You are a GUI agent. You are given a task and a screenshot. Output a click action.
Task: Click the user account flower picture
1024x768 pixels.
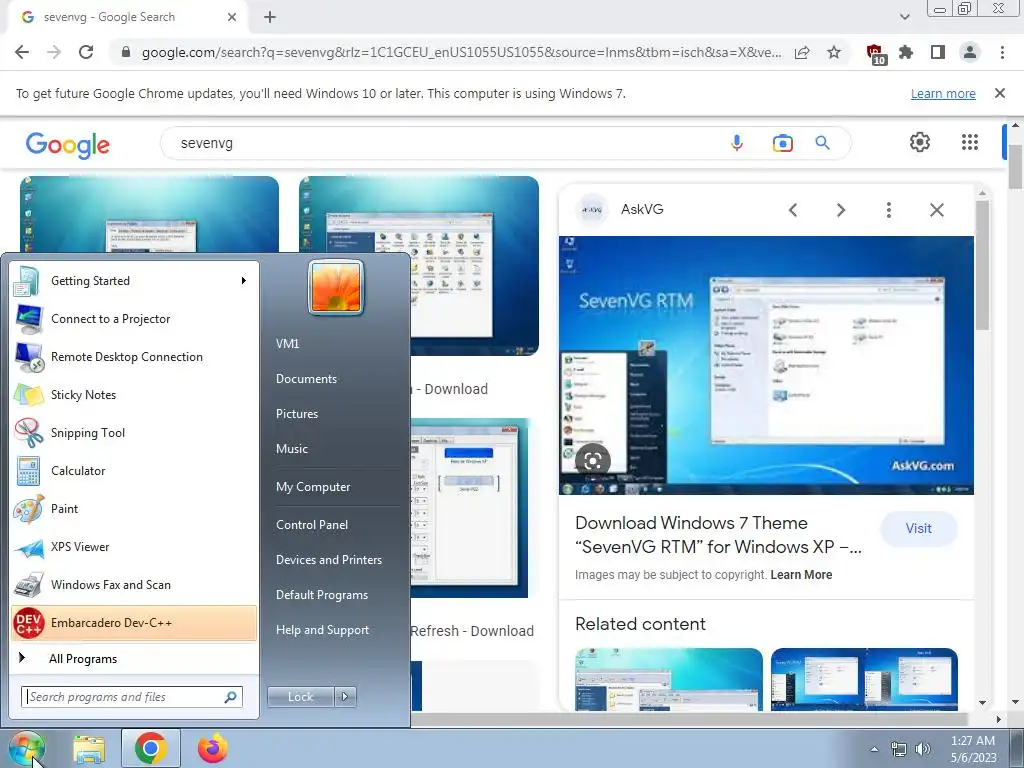pos(336,287)
